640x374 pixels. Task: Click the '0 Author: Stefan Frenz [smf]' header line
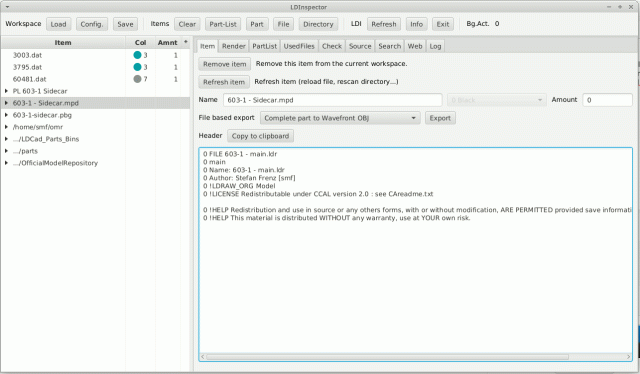(249, 178)
